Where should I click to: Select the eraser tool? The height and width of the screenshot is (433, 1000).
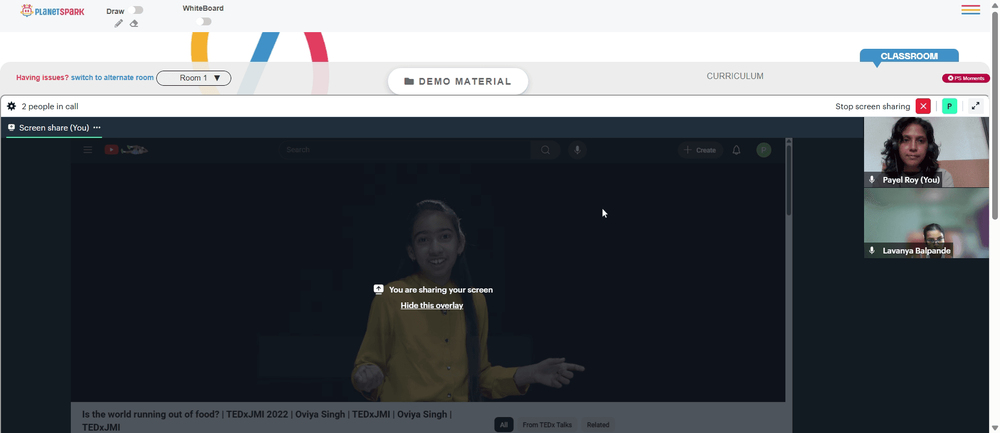134,24
